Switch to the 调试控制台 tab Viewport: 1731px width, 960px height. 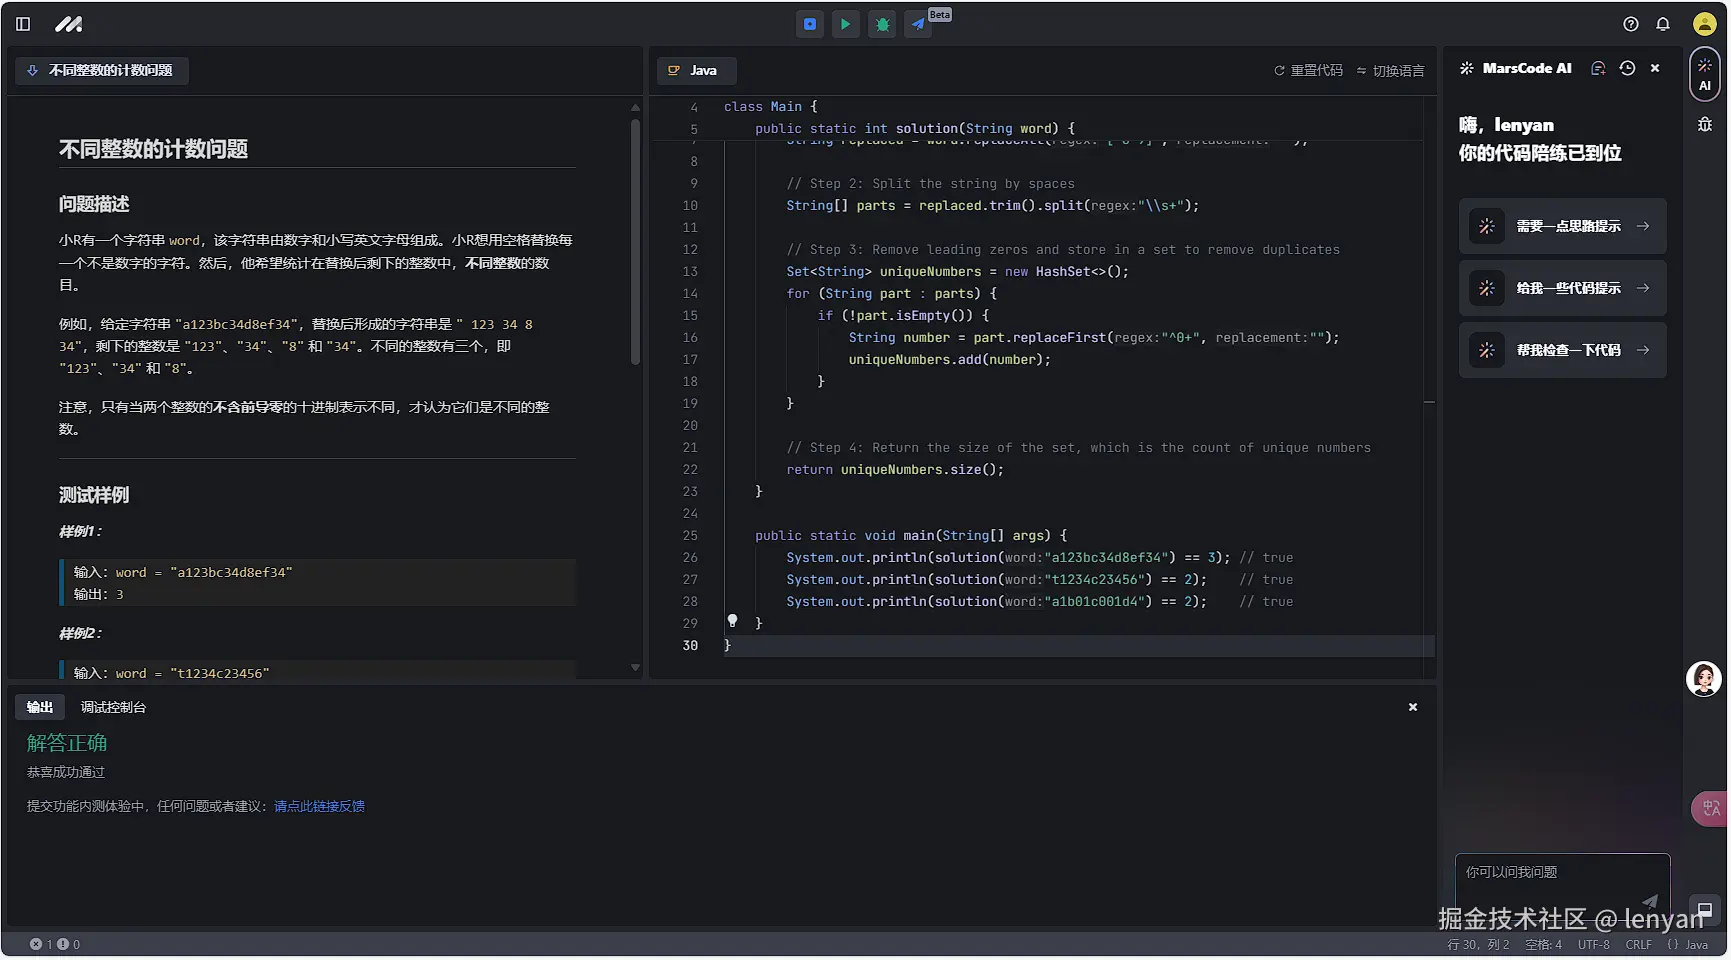[113, 707]
